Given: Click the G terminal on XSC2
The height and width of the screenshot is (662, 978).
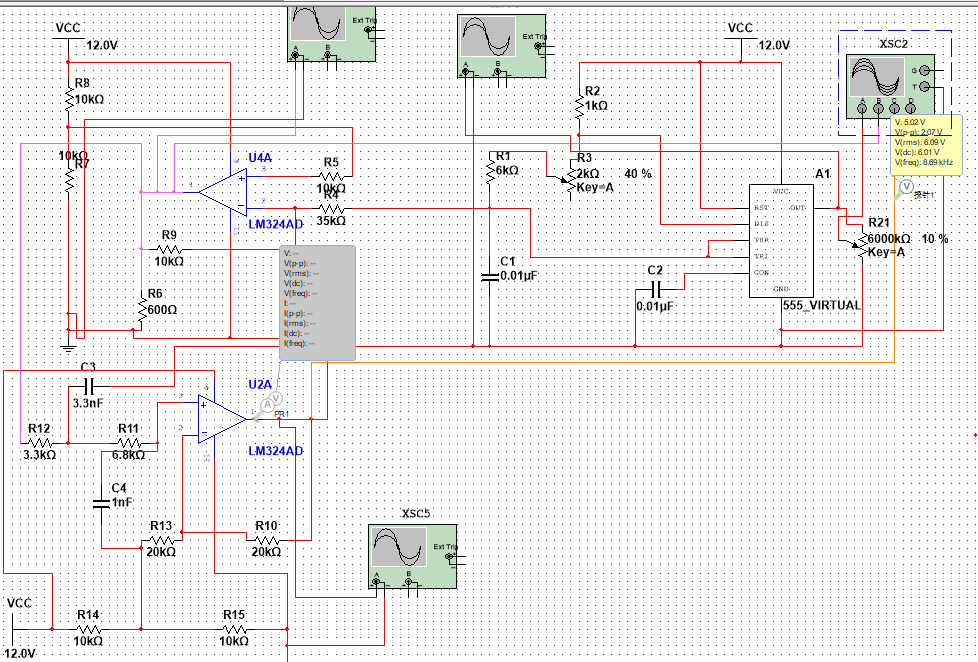Looking at the screenshot, I should coord(924,71).
